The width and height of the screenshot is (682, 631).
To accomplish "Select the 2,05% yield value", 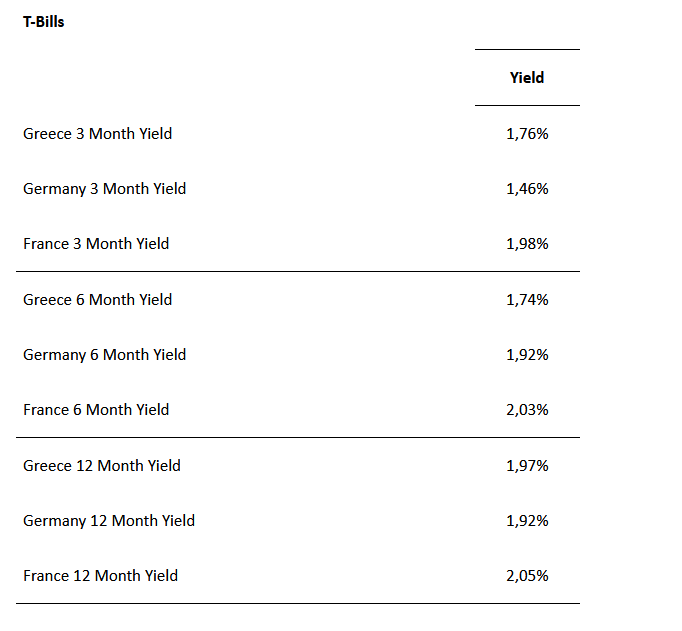I will click(527, 575).
